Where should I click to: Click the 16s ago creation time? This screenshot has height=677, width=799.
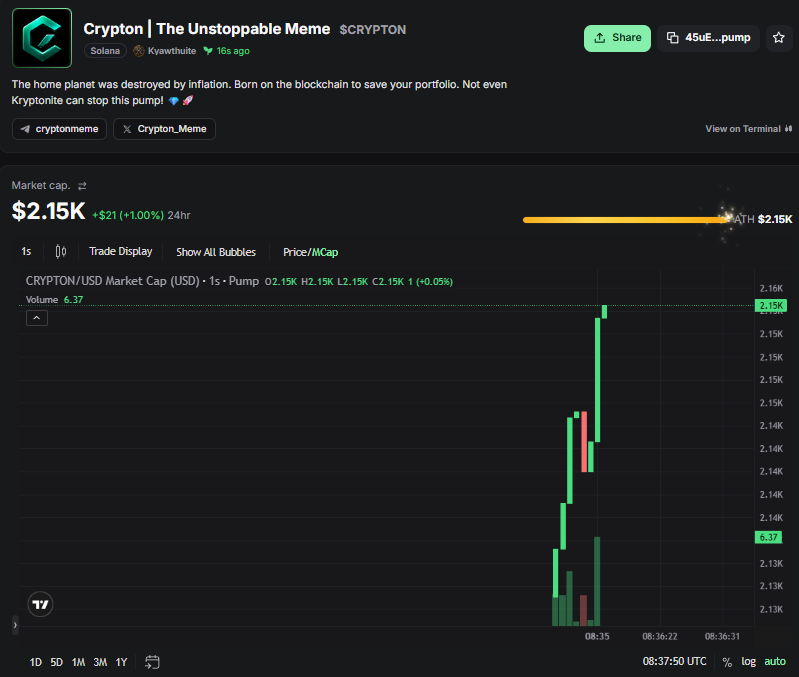(x=227, y=51)
